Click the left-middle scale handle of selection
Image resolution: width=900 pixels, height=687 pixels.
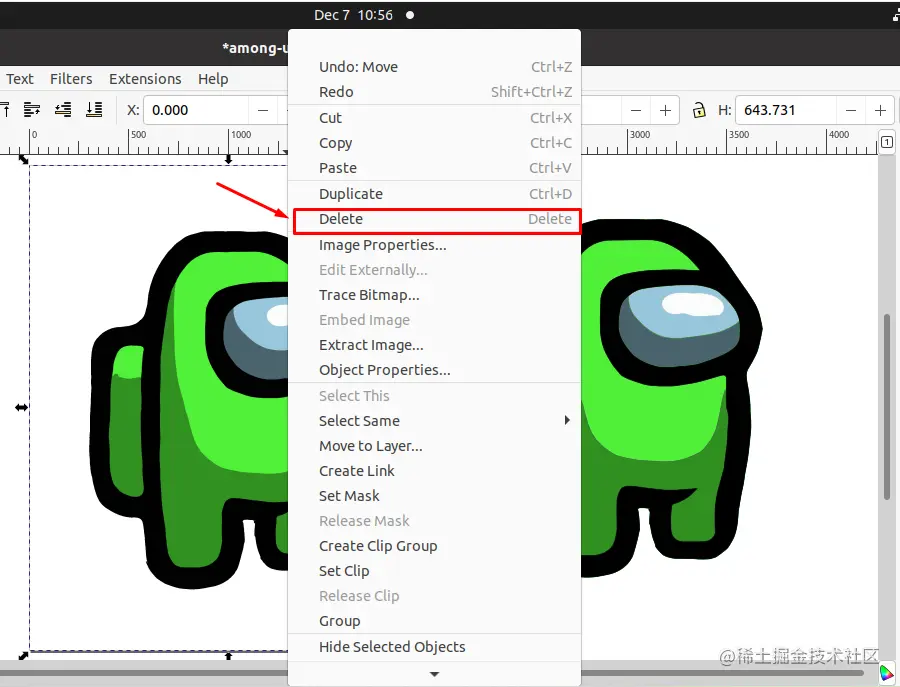(21, 407)
